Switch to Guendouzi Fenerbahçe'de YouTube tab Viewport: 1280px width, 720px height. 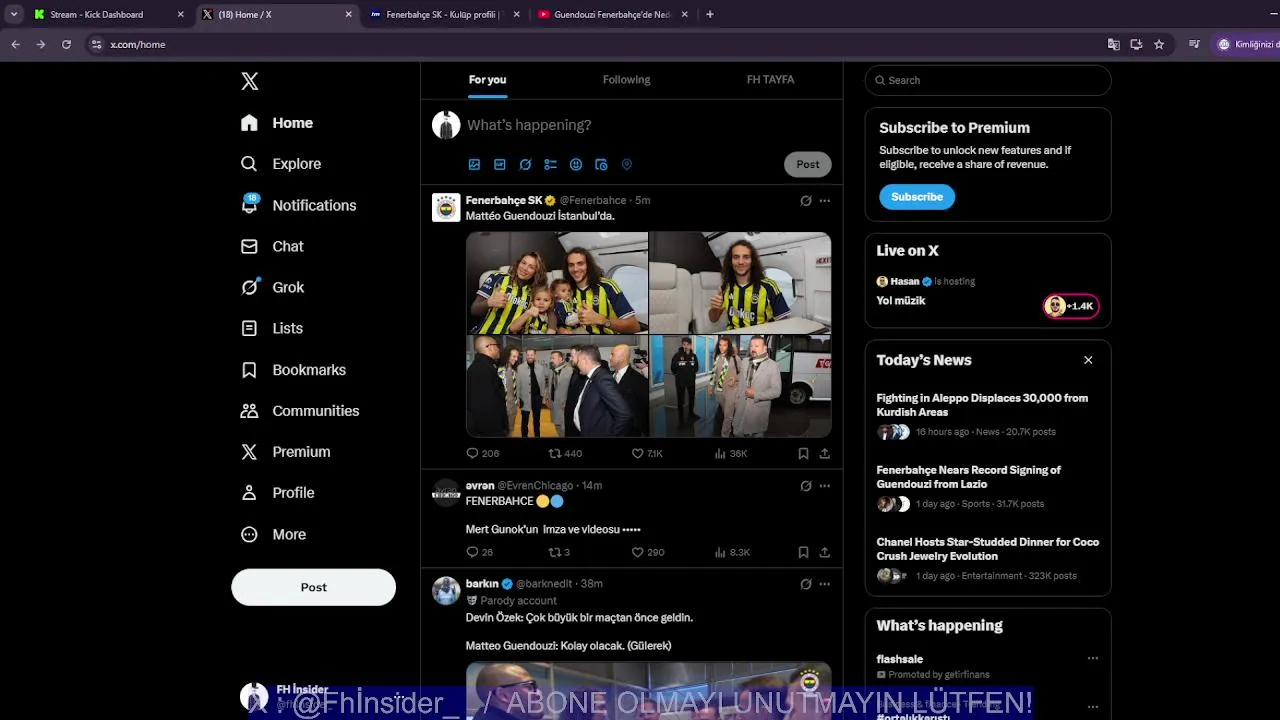point(613,14)
